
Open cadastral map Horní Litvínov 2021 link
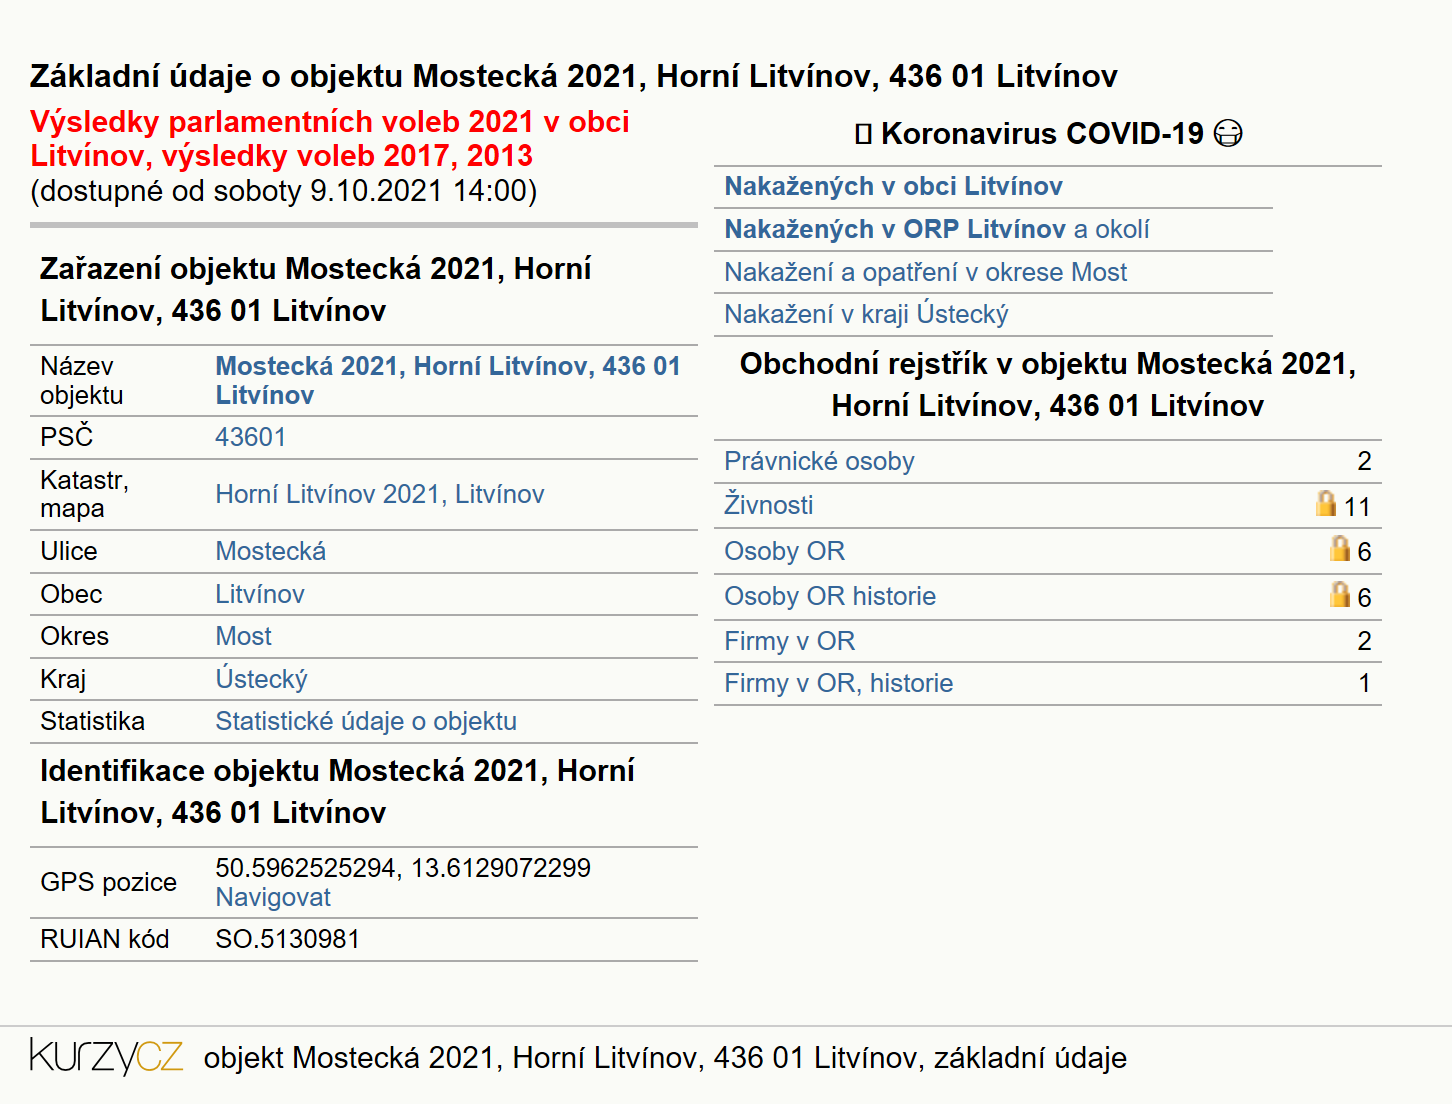click(x=380, y=494)
